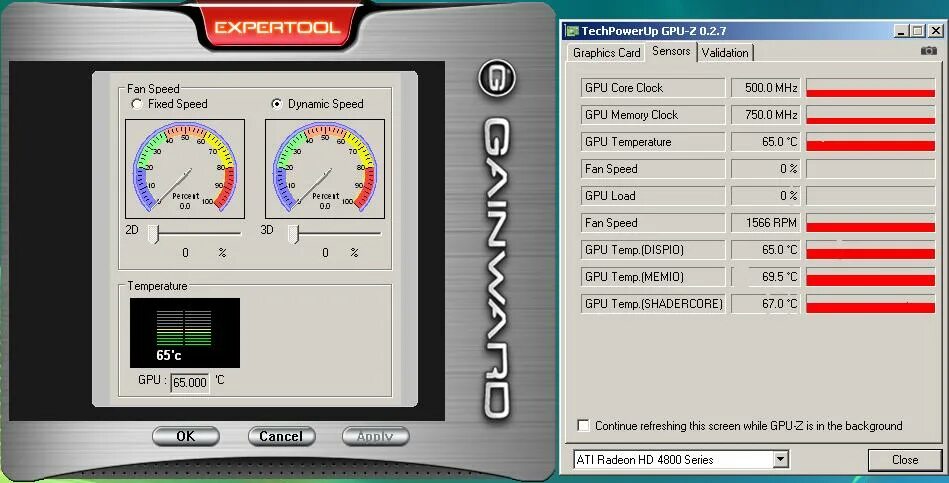
Task: Click the Apply button in ExperTool
Action: tap(375, 436)
